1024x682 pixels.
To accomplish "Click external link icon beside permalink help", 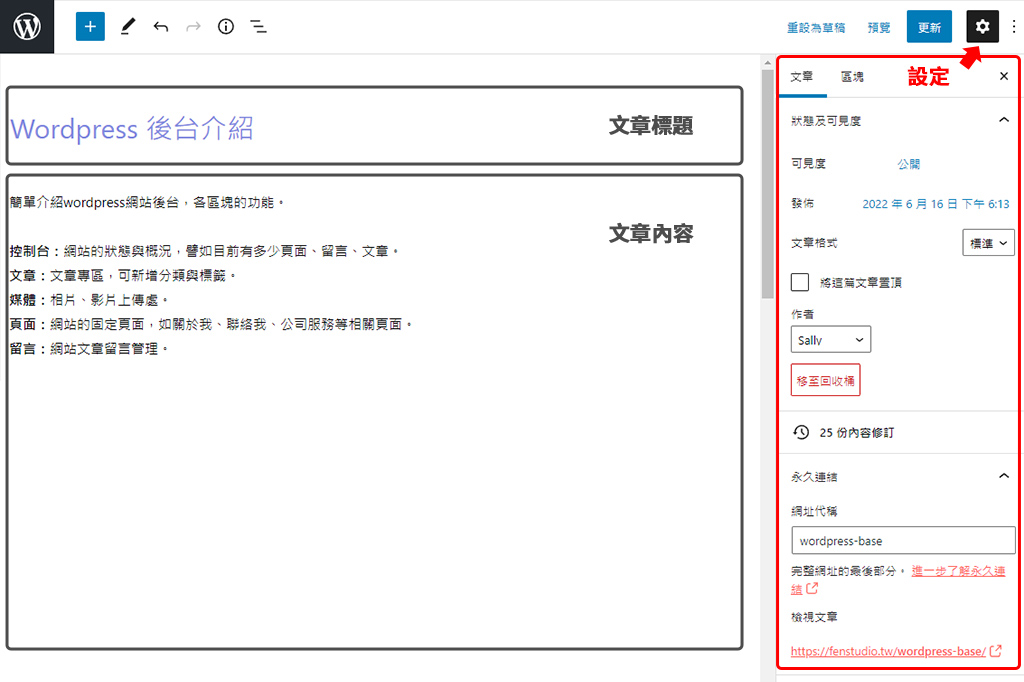I will [x=812, y=589].
